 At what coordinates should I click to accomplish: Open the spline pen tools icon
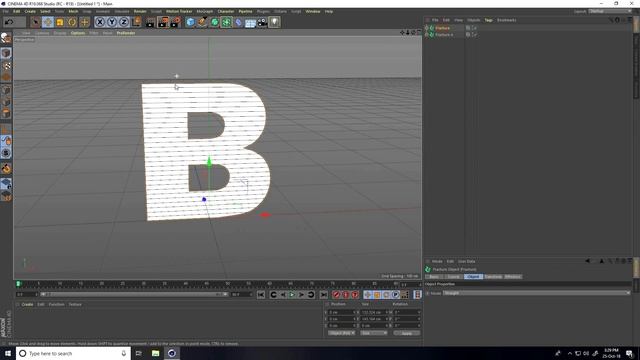202,22
